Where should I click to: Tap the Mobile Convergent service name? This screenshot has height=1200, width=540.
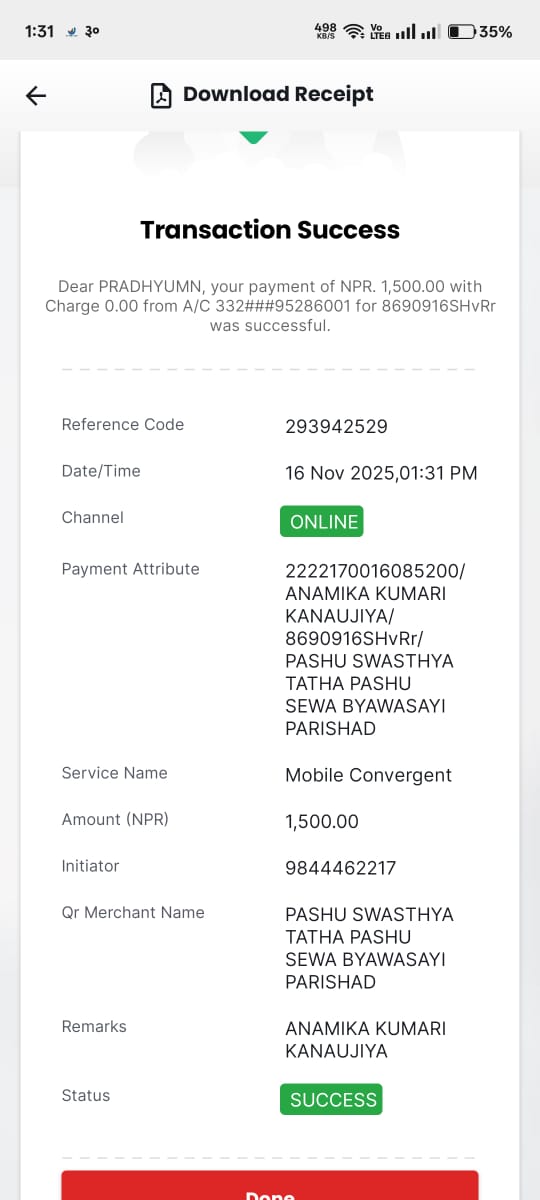(368, 775)
